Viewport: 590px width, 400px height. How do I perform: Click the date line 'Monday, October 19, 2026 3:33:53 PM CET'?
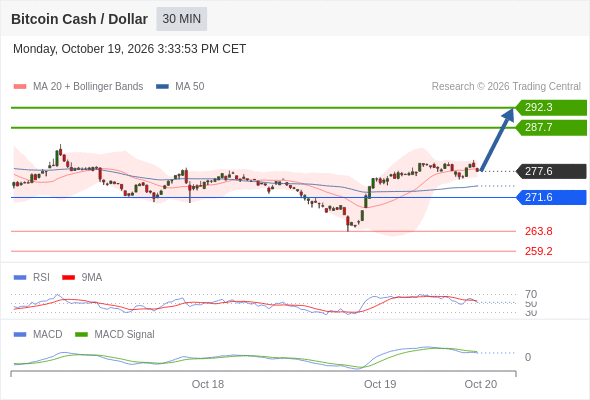click(129, 49)
